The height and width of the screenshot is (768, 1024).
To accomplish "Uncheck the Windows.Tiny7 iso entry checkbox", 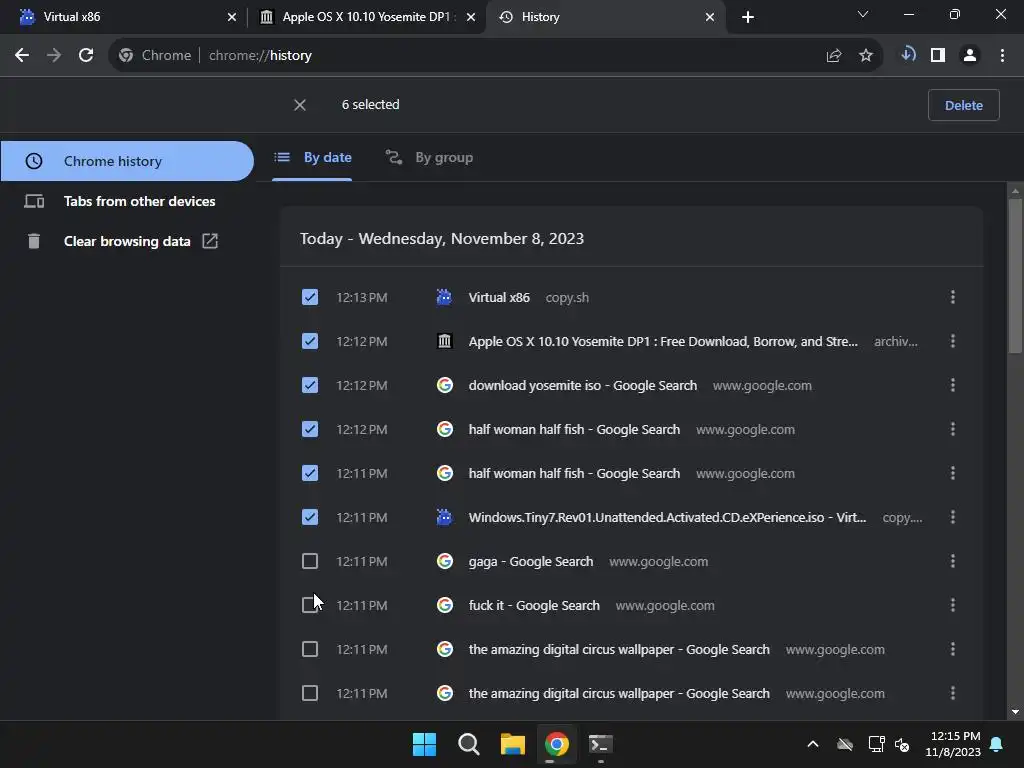I will pos(310,517).
